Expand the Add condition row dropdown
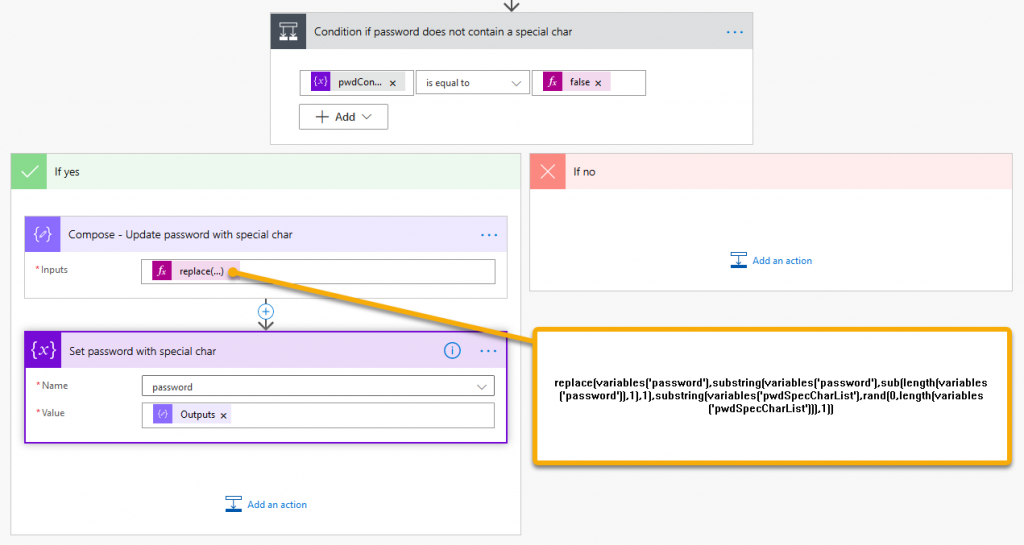The width and height of the screenshot is (1024, 545). (343, 117)
